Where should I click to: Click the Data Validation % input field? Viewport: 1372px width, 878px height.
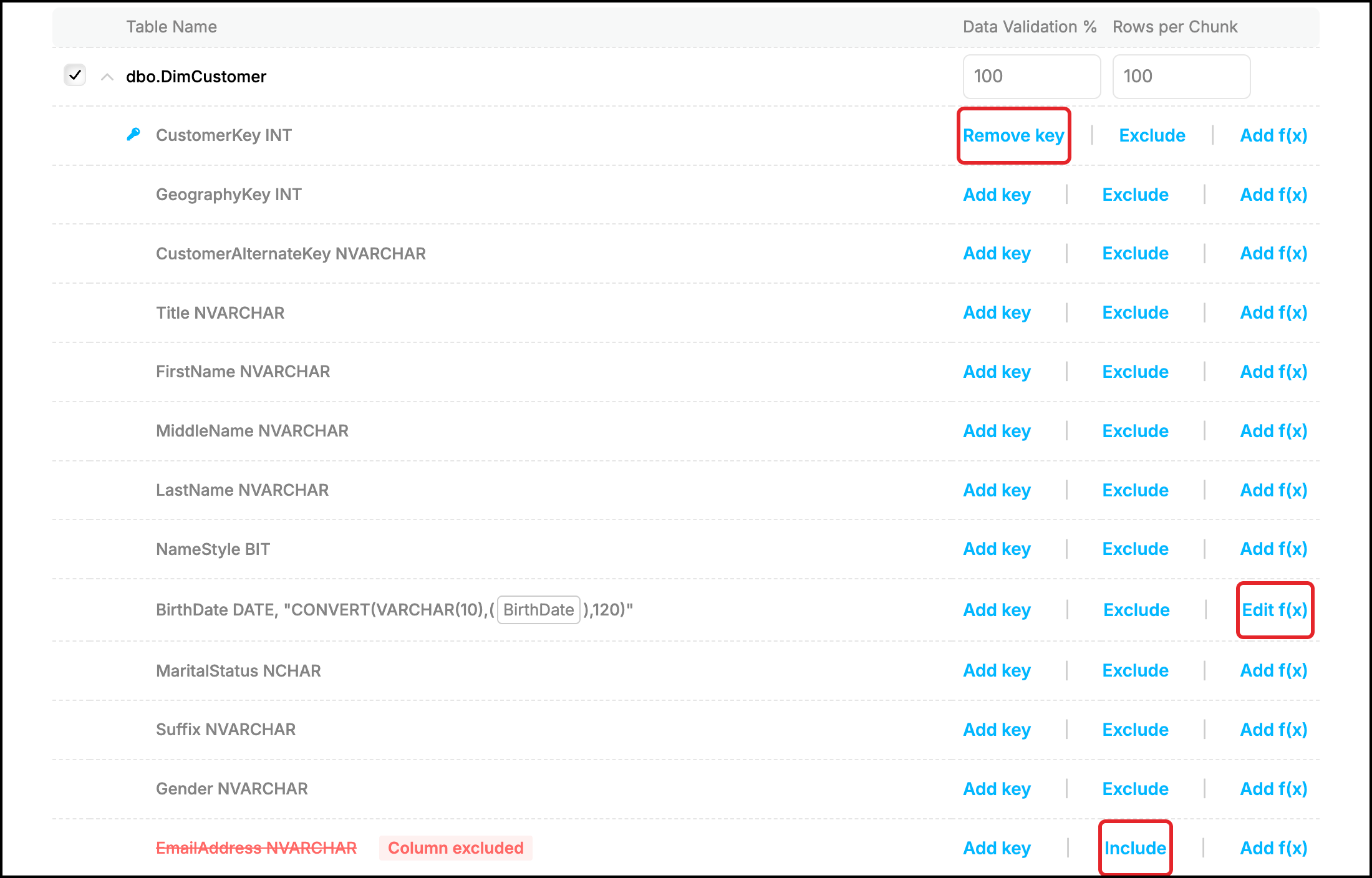[x=1031, y=76]
